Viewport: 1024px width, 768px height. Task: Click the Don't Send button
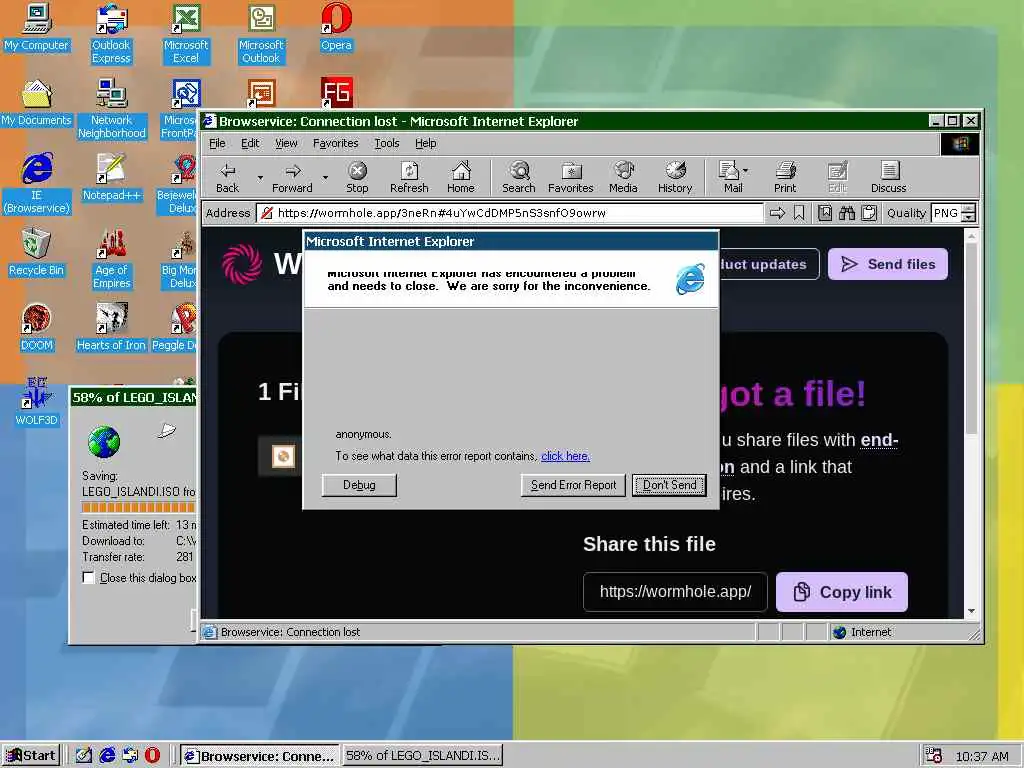click(669, 485)
